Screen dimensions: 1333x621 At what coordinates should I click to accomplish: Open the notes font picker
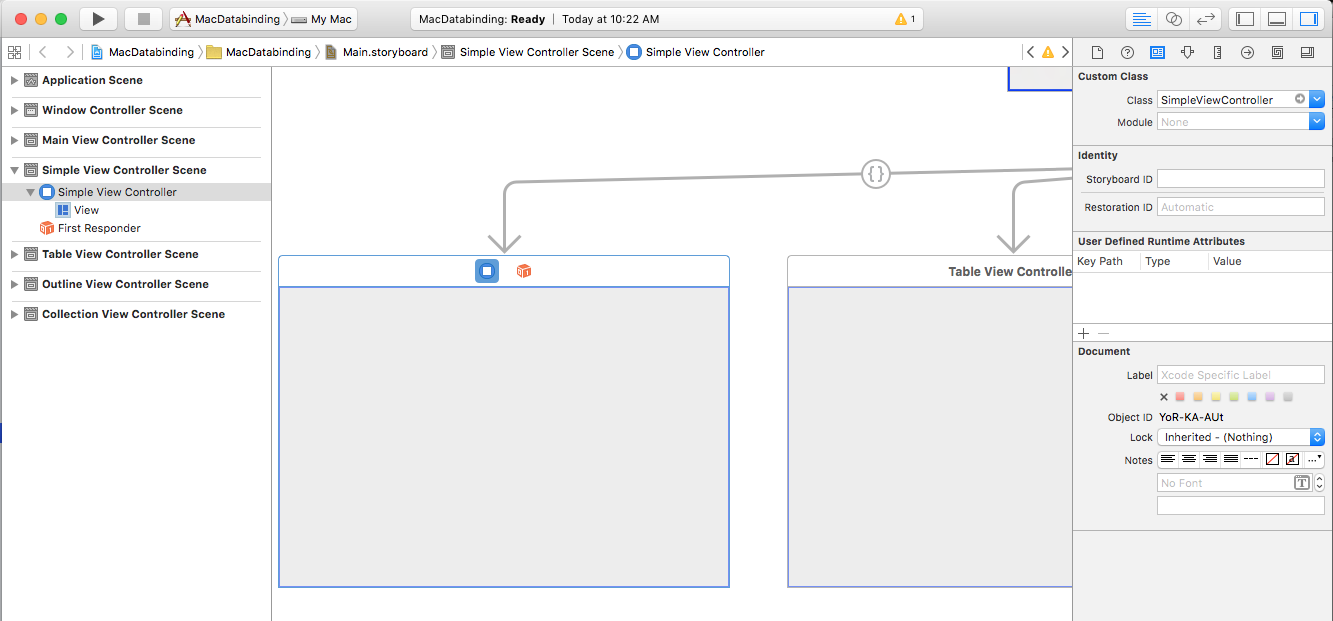coord(1302,483)
